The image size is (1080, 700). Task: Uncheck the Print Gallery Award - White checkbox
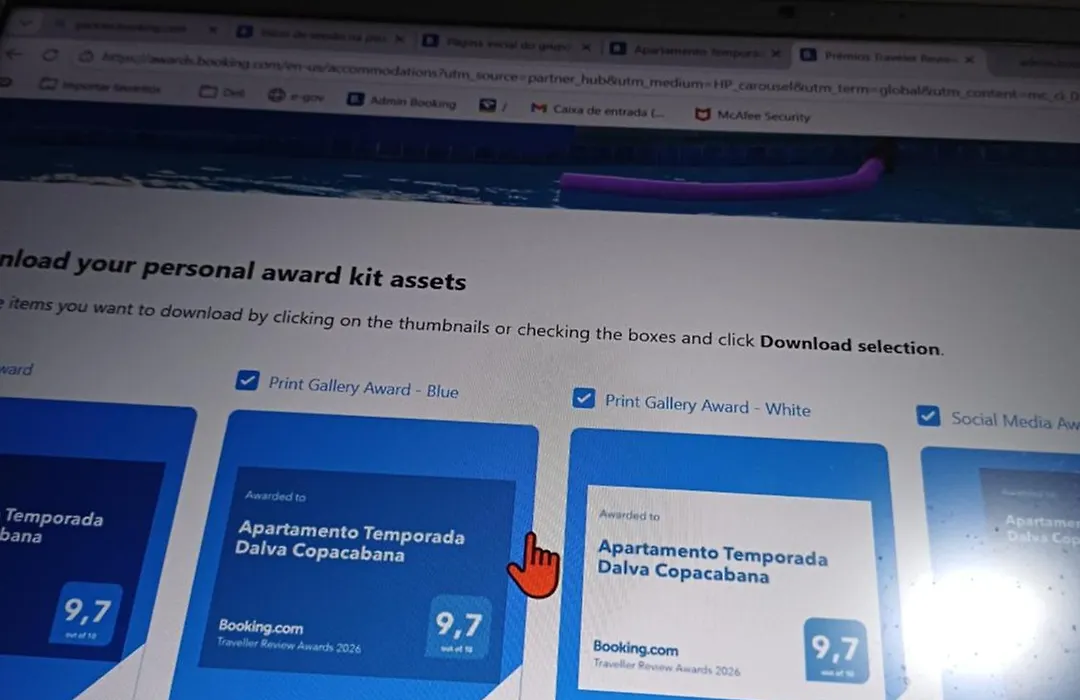(x=583, y=398)
